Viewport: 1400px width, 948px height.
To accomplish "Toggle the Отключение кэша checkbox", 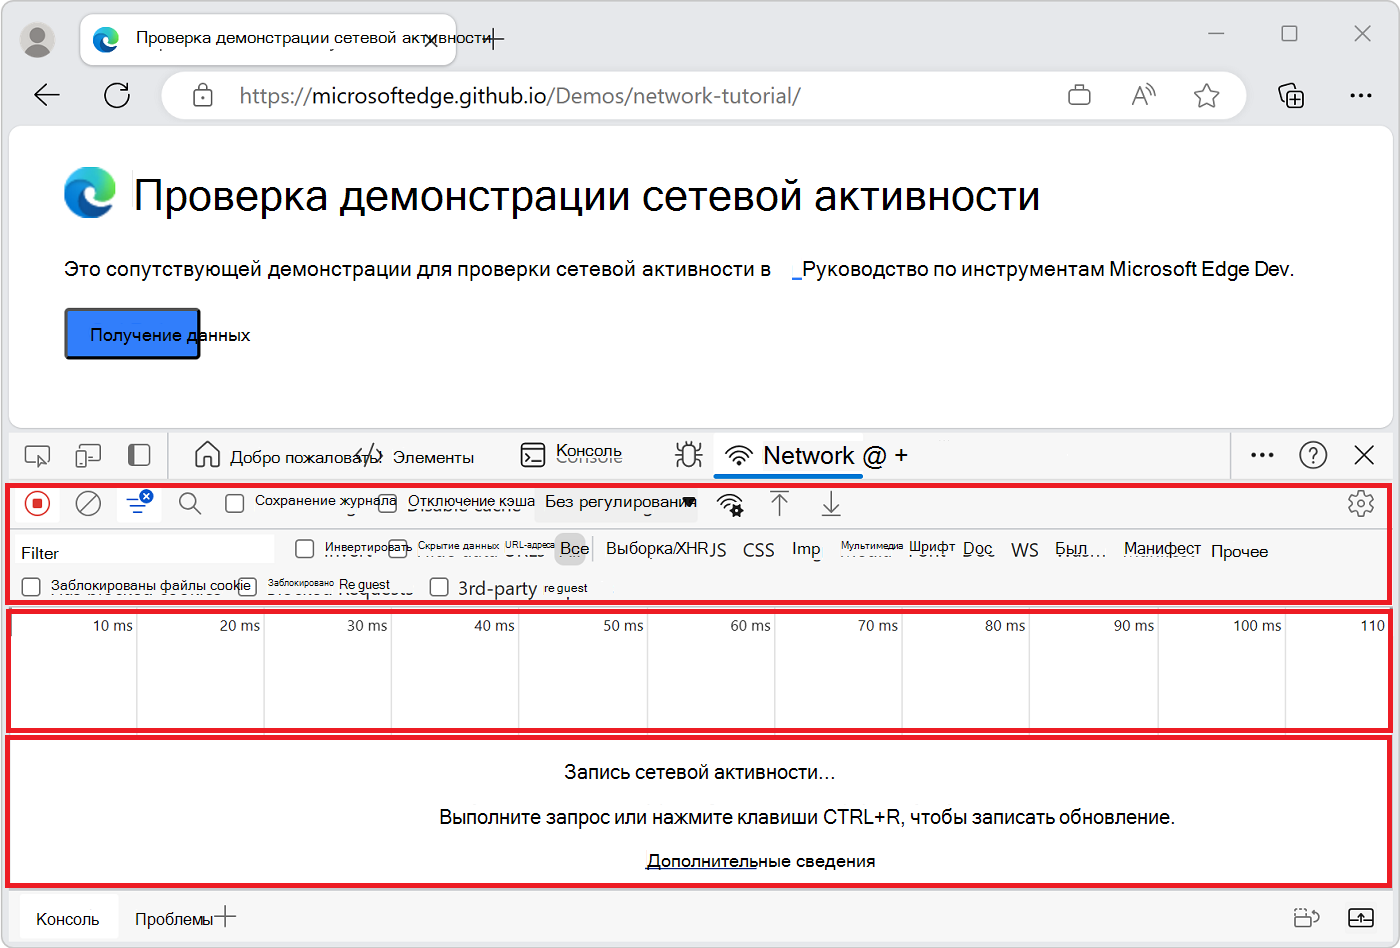I will [x=387, y=503].
